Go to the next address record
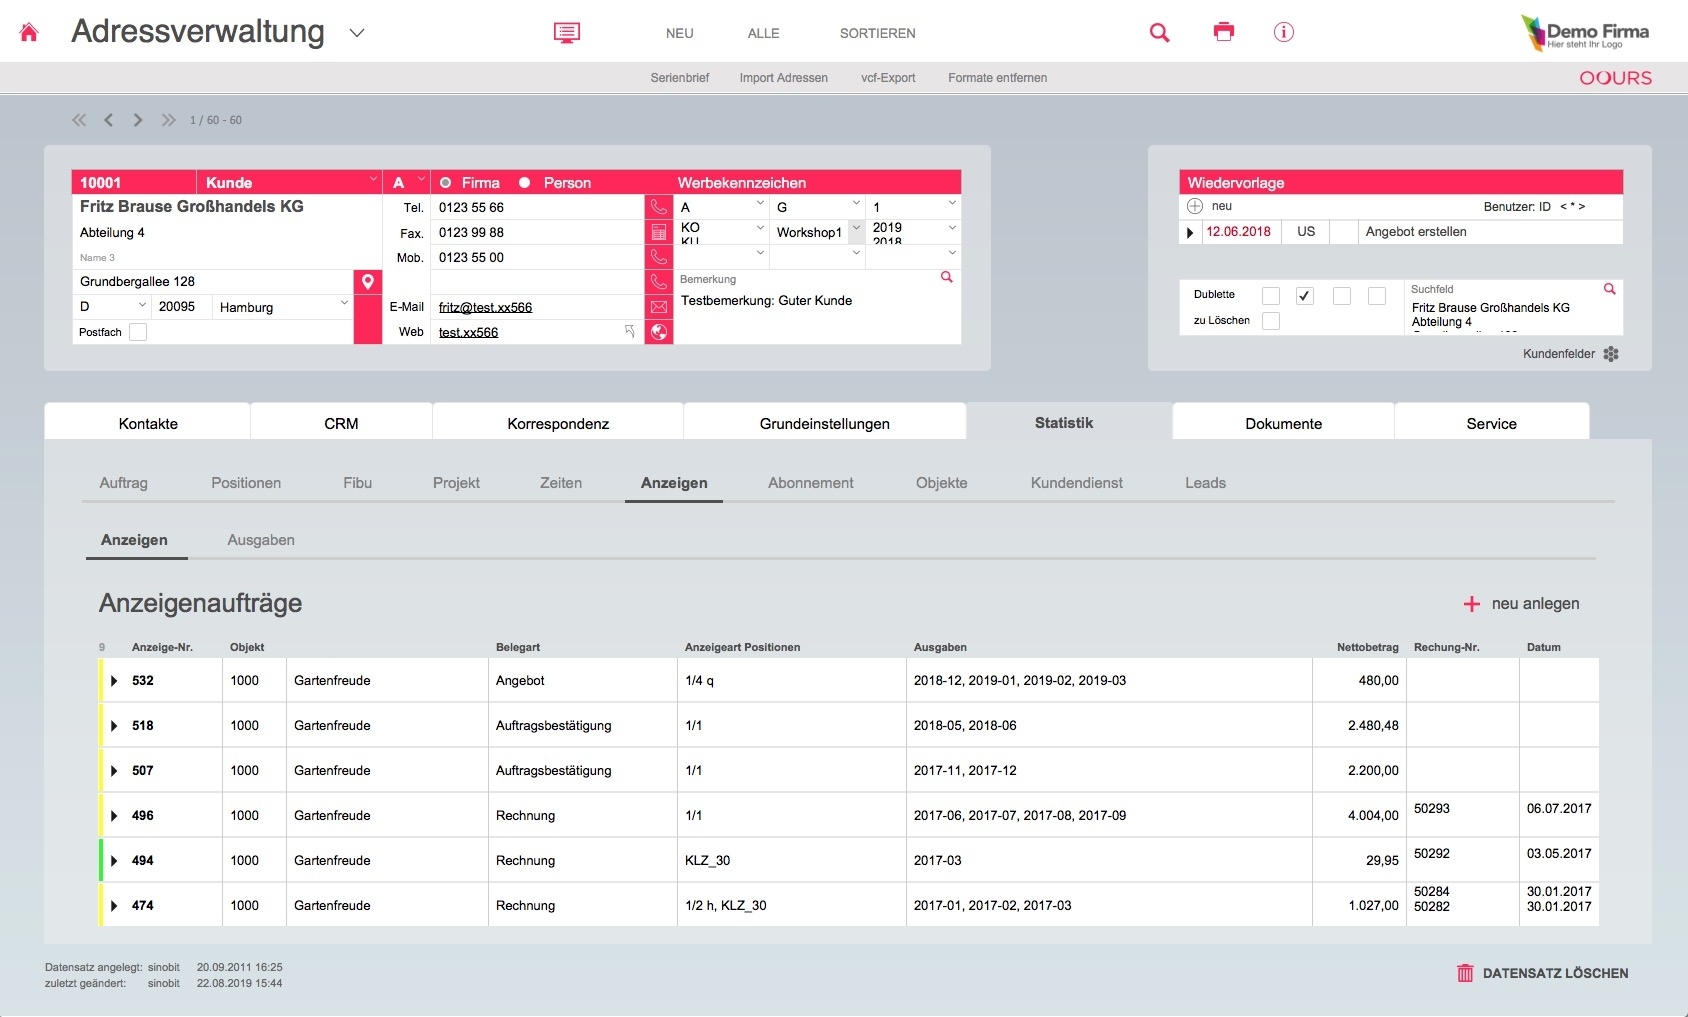1688x1017 pixels. 138,120
